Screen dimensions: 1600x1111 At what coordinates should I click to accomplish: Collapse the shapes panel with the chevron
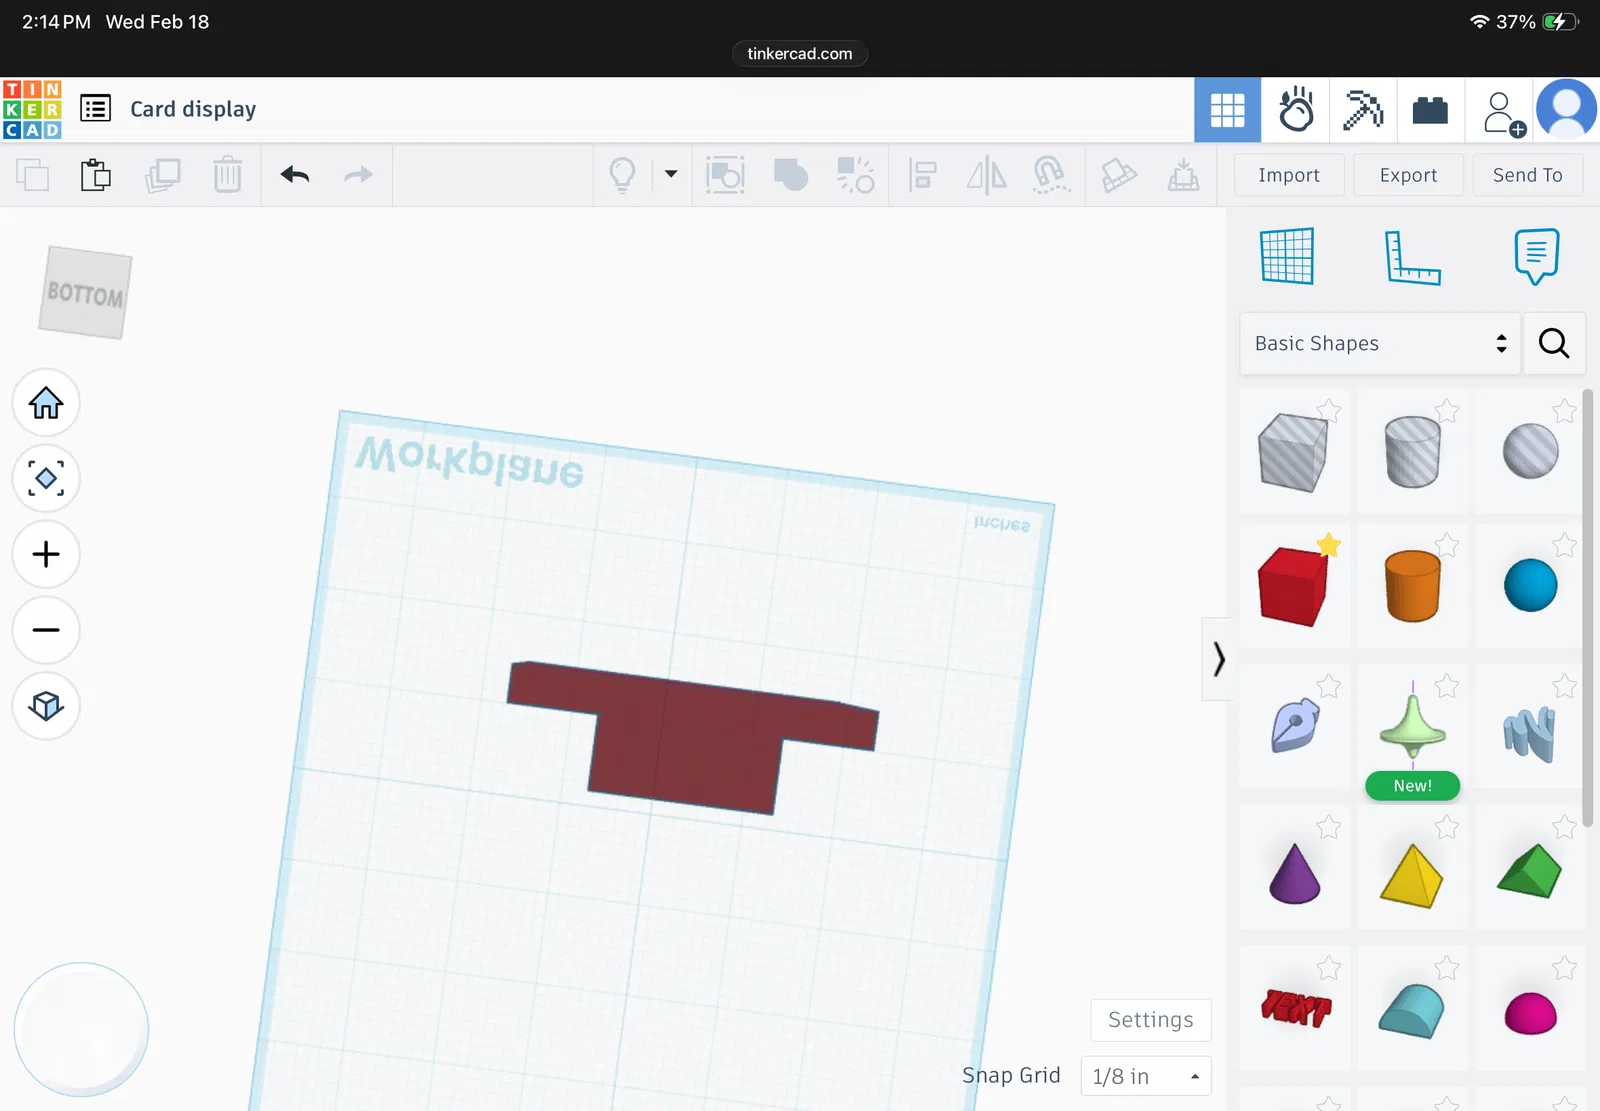pos(1218,659)
